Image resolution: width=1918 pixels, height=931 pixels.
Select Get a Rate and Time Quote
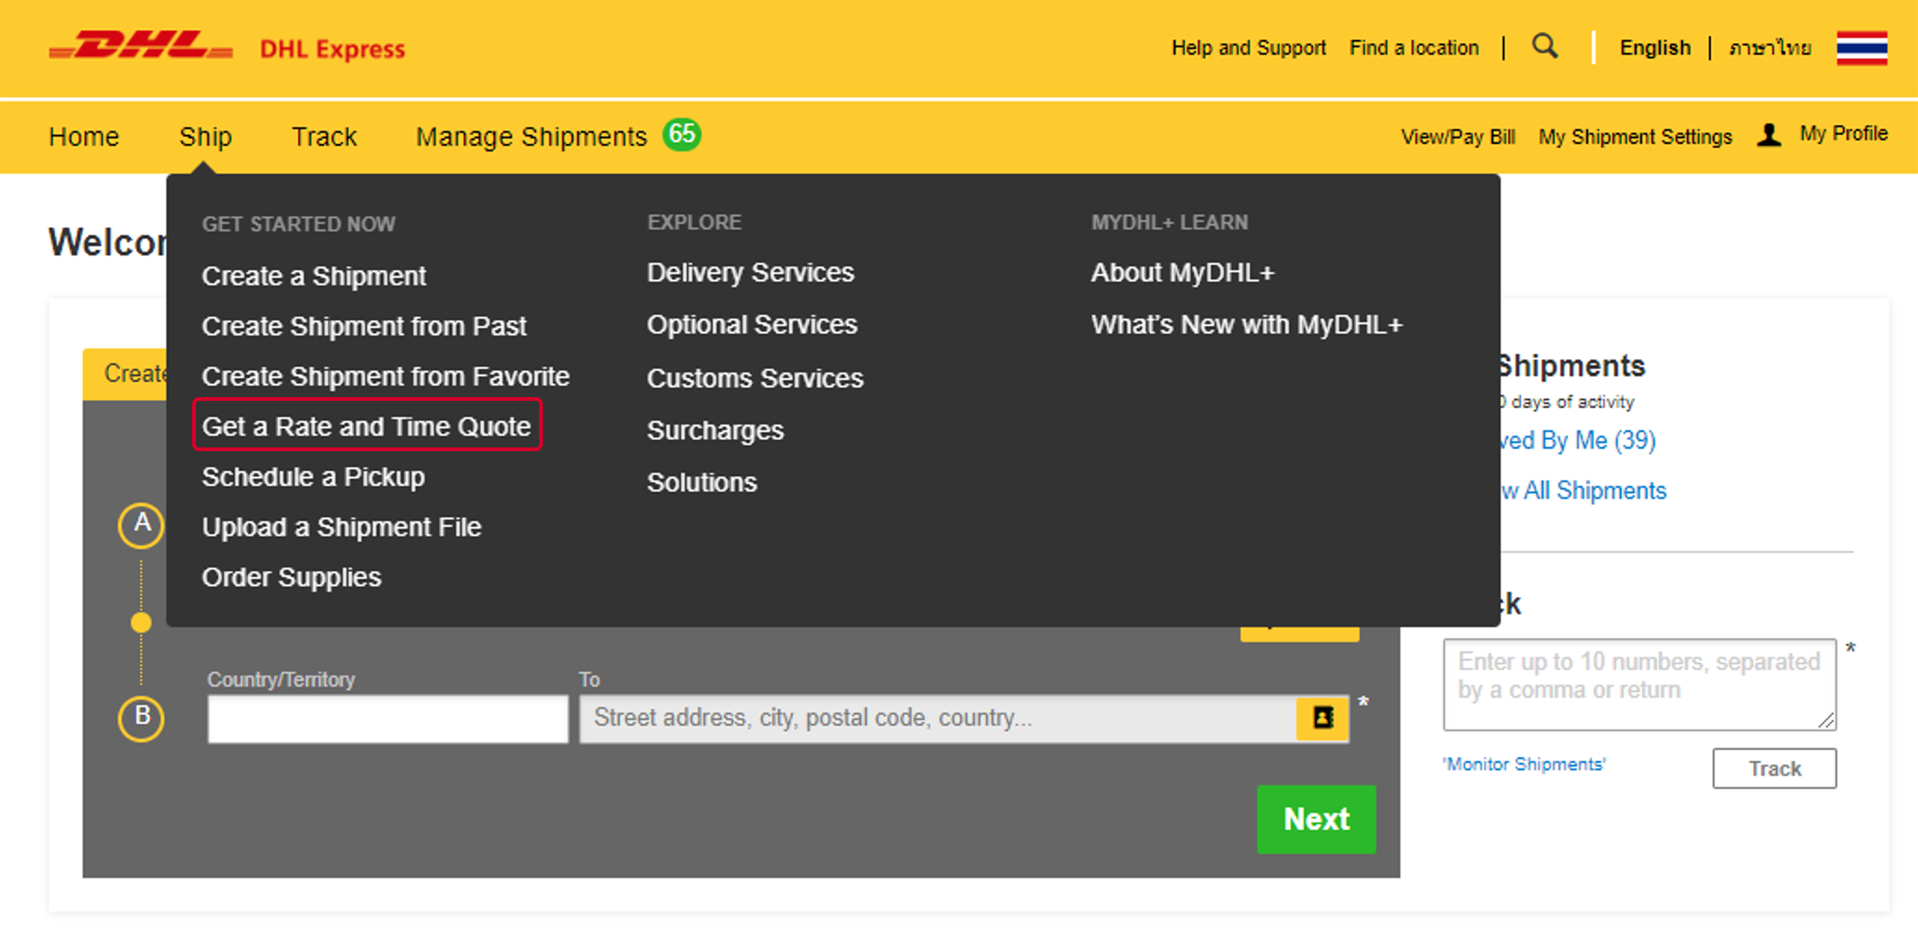[x=366, y=426]
